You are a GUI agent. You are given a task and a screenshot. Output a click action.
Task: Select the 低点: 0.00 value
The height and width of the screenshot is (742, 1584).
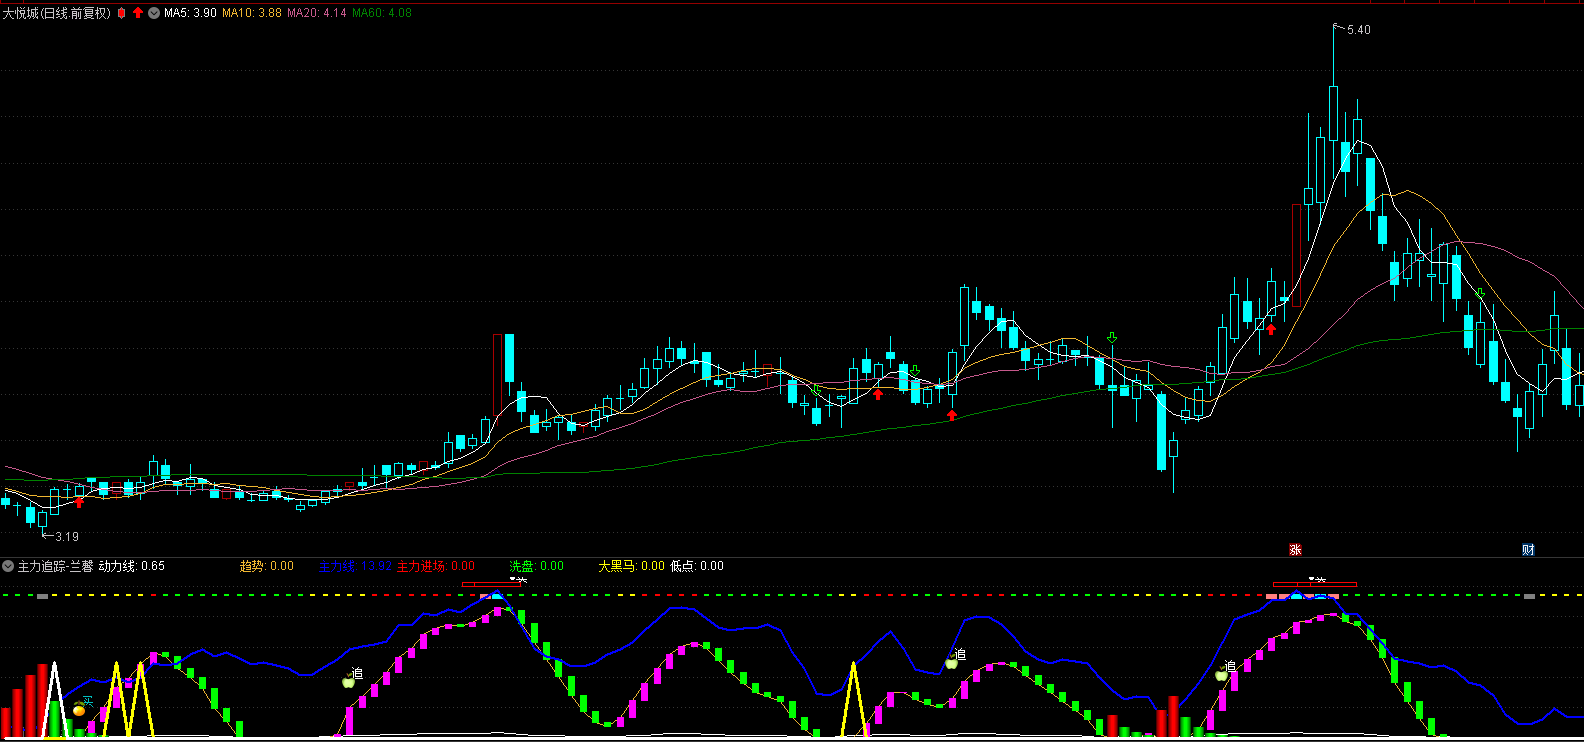click(x=697, y=566)
